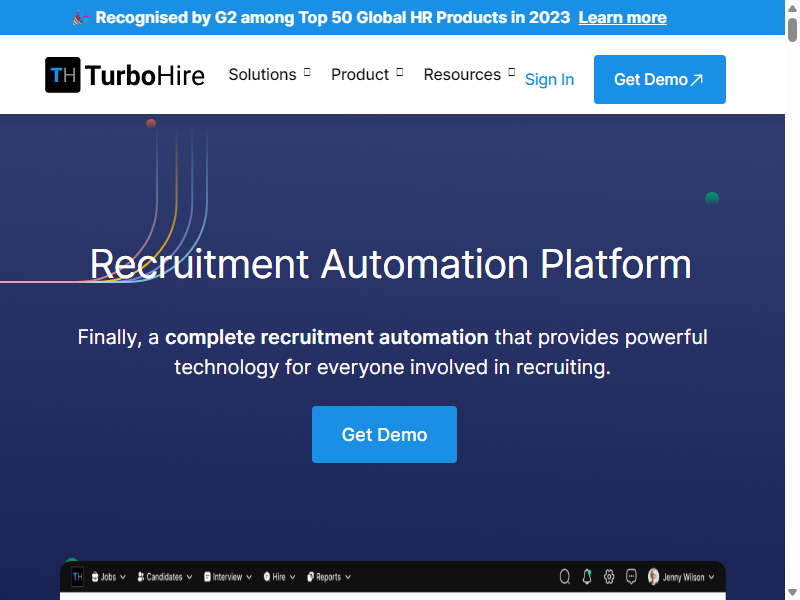This screenshot has height=600, width=800.
Task: Click the Learn more banner link
Action: (x=622, y=18)
